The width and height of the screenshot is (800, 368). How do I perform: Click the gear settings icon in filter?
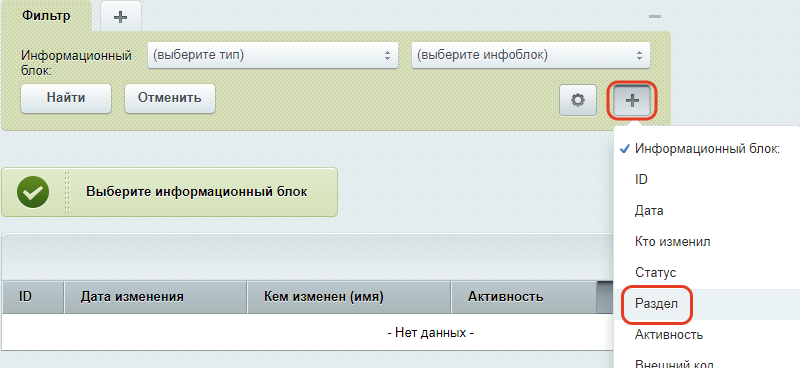[x=578, y=100]
